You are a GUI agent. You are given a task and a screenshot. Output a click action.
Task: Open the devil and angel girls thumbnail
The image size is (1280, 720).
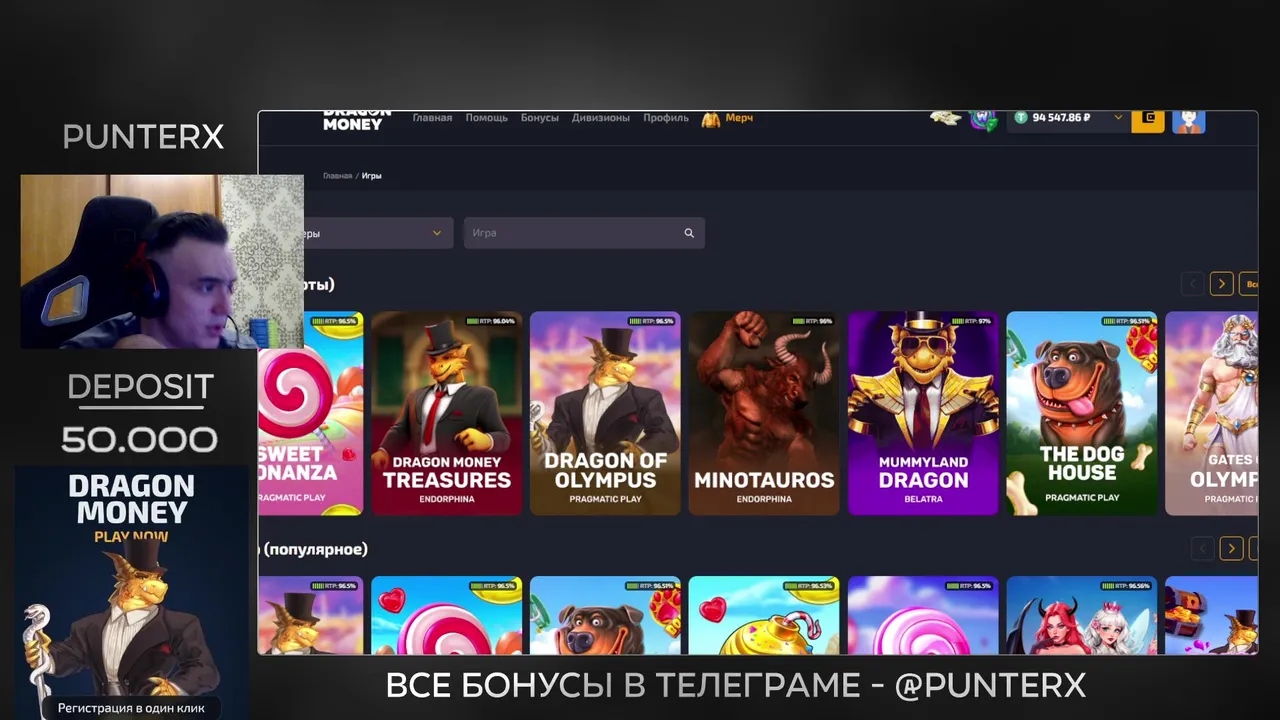click(x=1082, y=615)
